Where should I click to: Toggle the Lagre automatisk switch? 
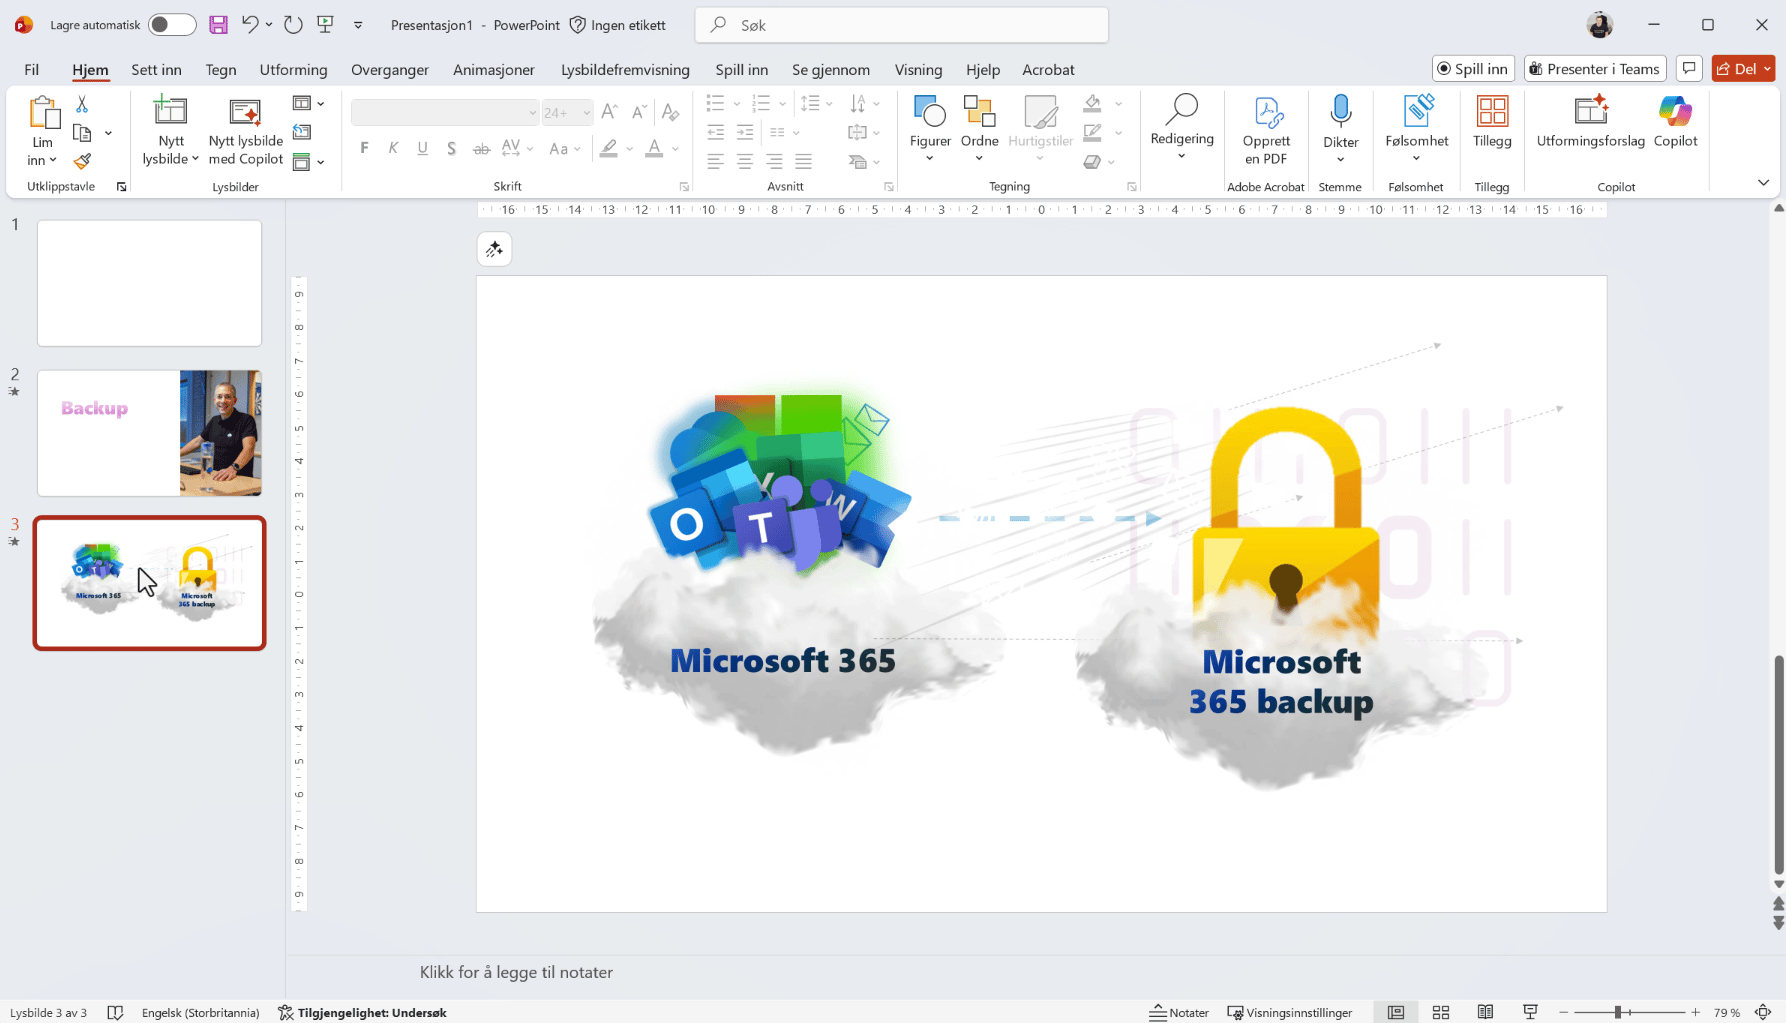(170, 24)
